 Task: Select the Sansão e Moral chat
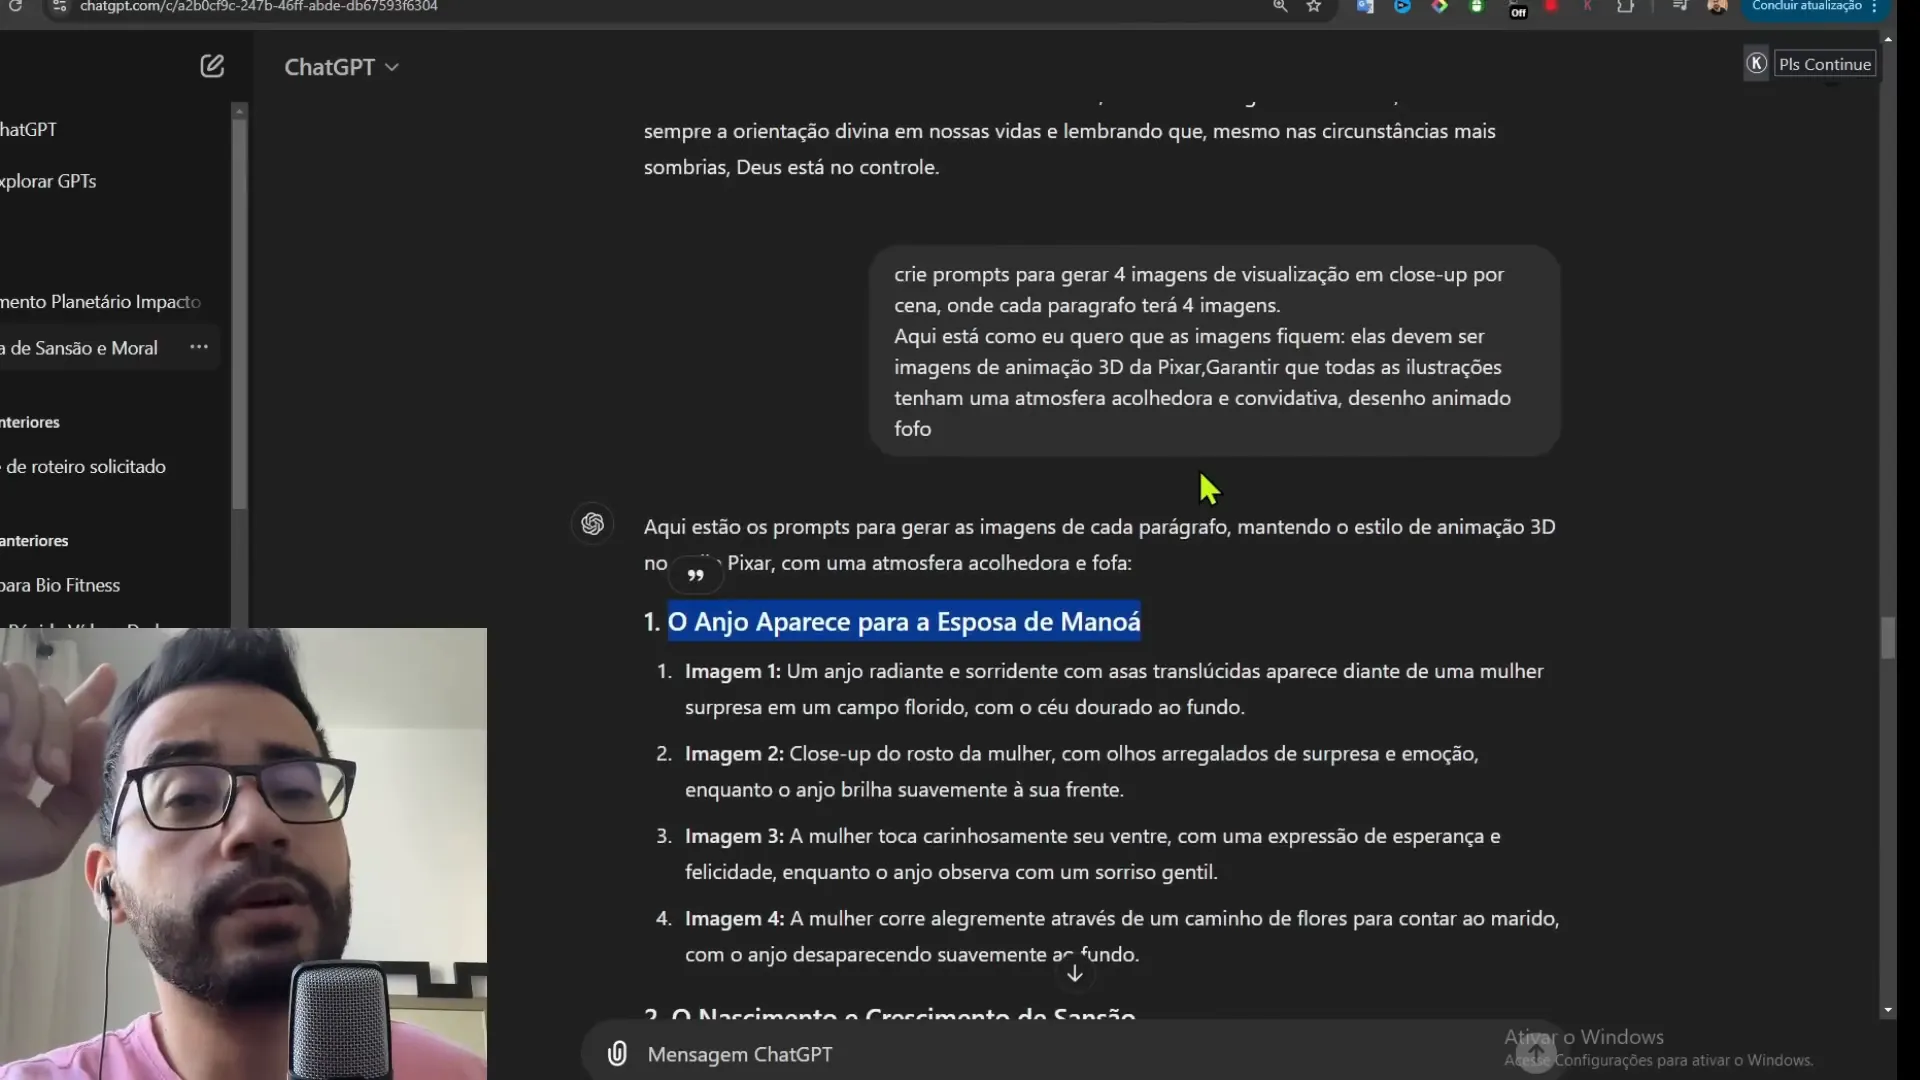(80, 348)
